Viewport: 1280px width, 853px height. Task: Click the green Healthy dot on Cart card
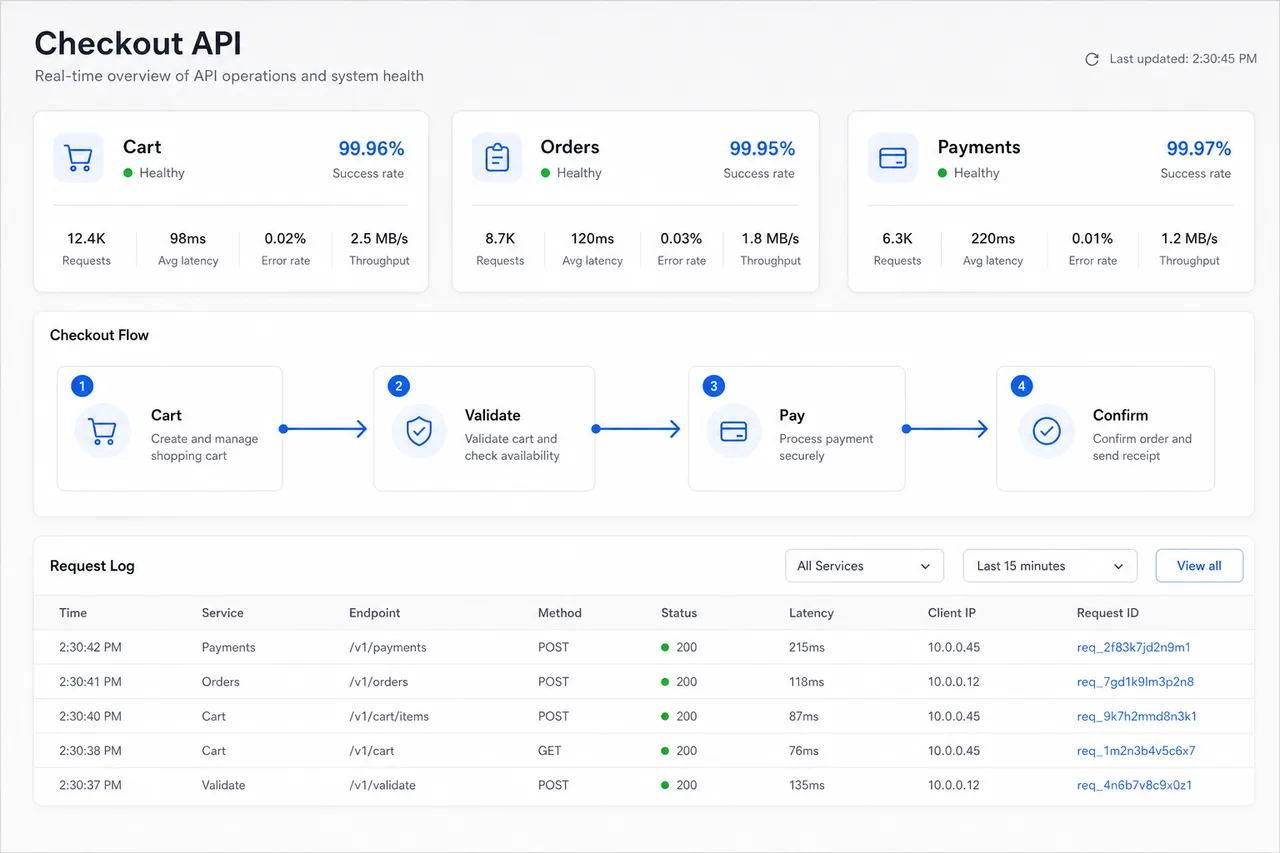(x=128, y=173)
